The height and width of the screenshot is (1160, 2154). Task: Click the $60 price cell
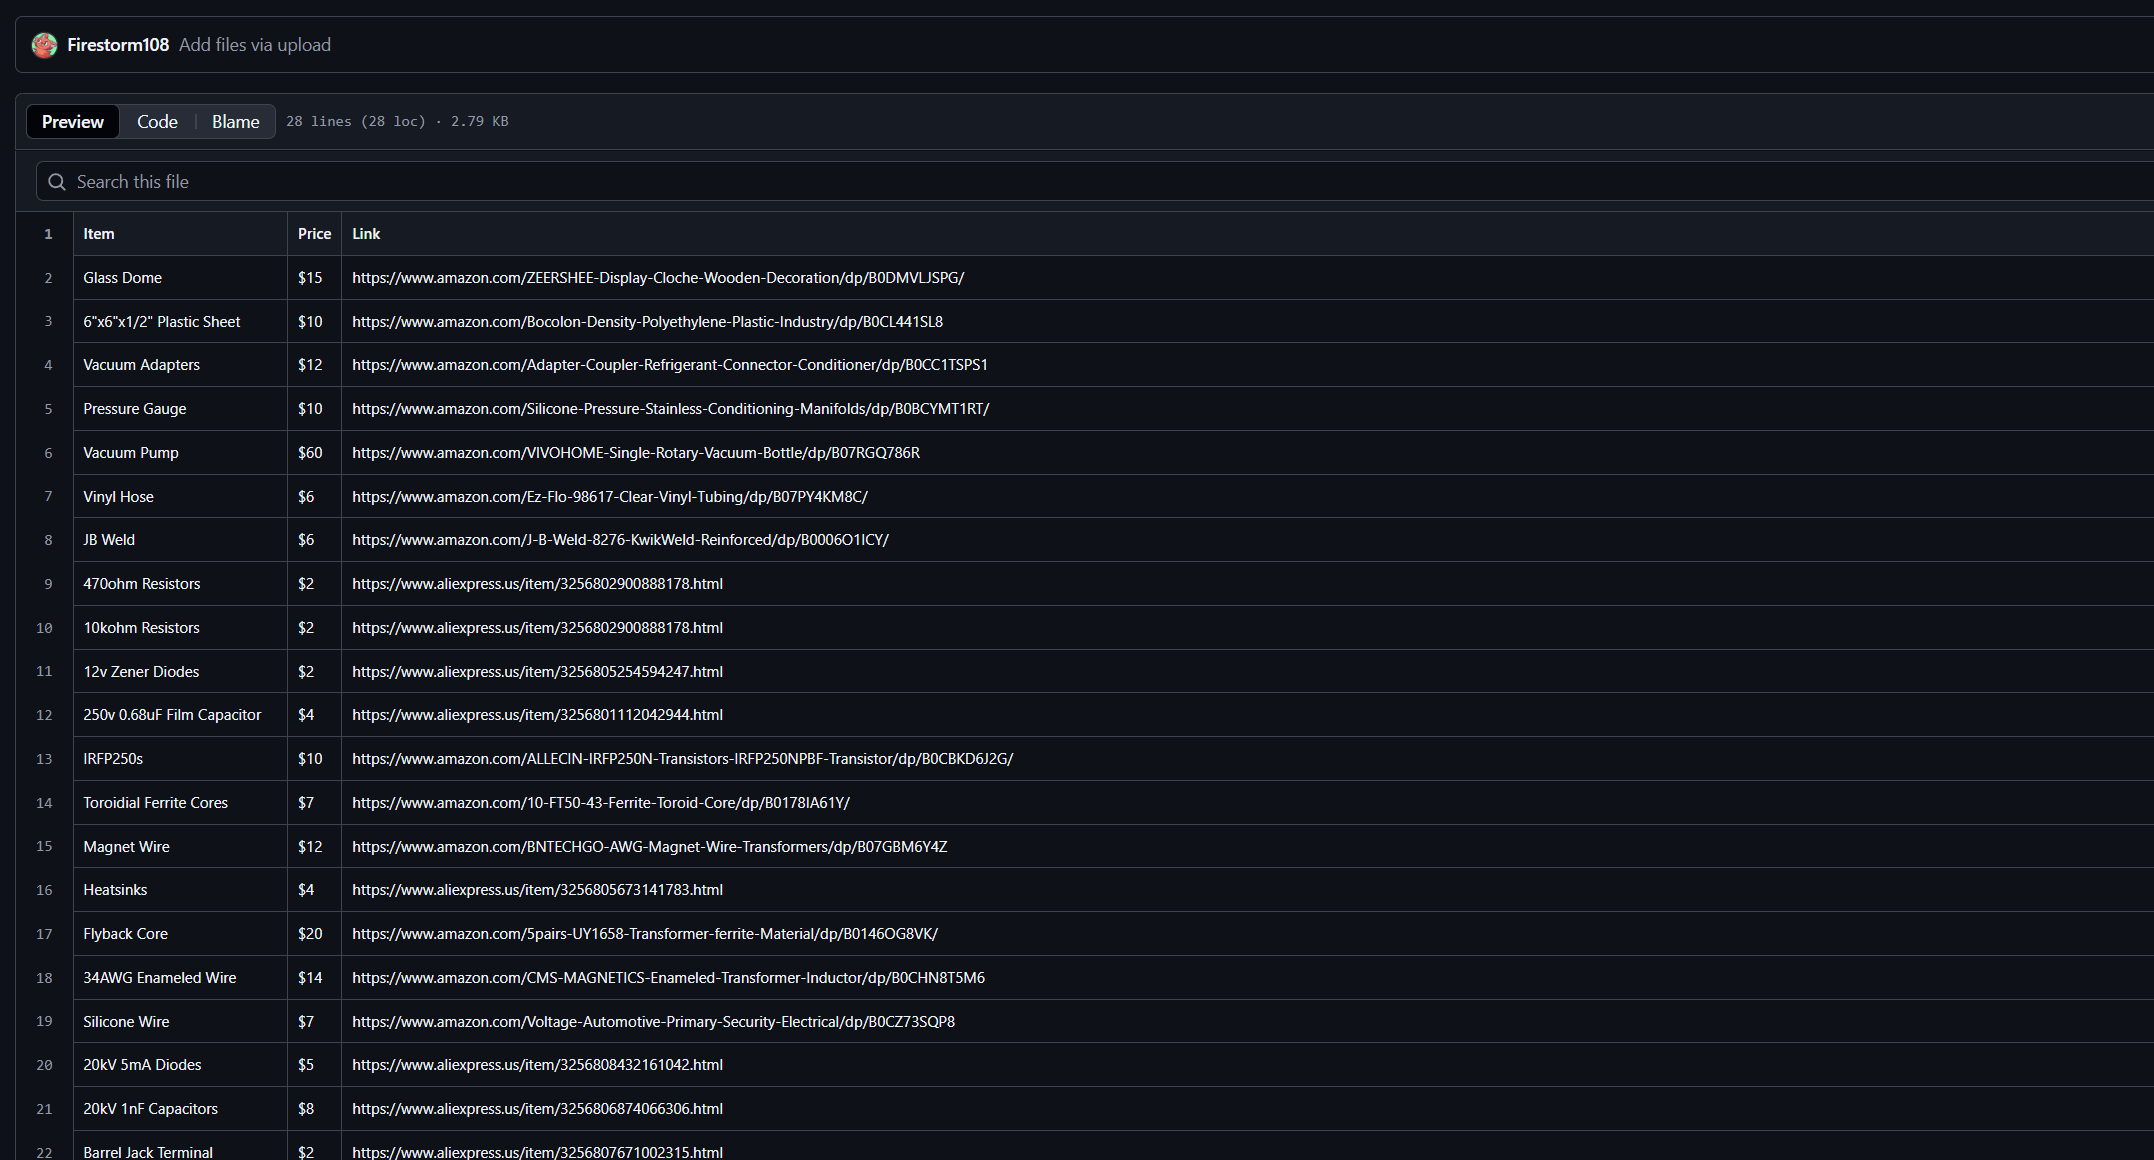[x=310, y=453]
